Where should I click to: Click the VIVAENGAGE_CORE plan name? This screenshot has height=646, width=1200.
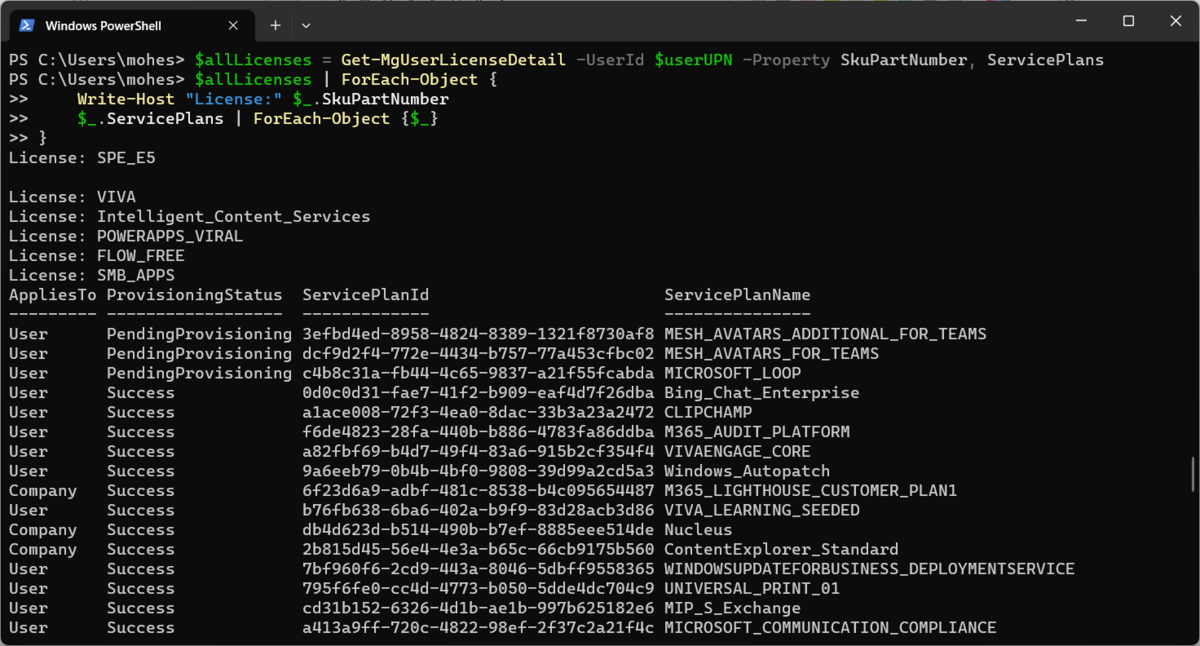[x=737, y=451]
